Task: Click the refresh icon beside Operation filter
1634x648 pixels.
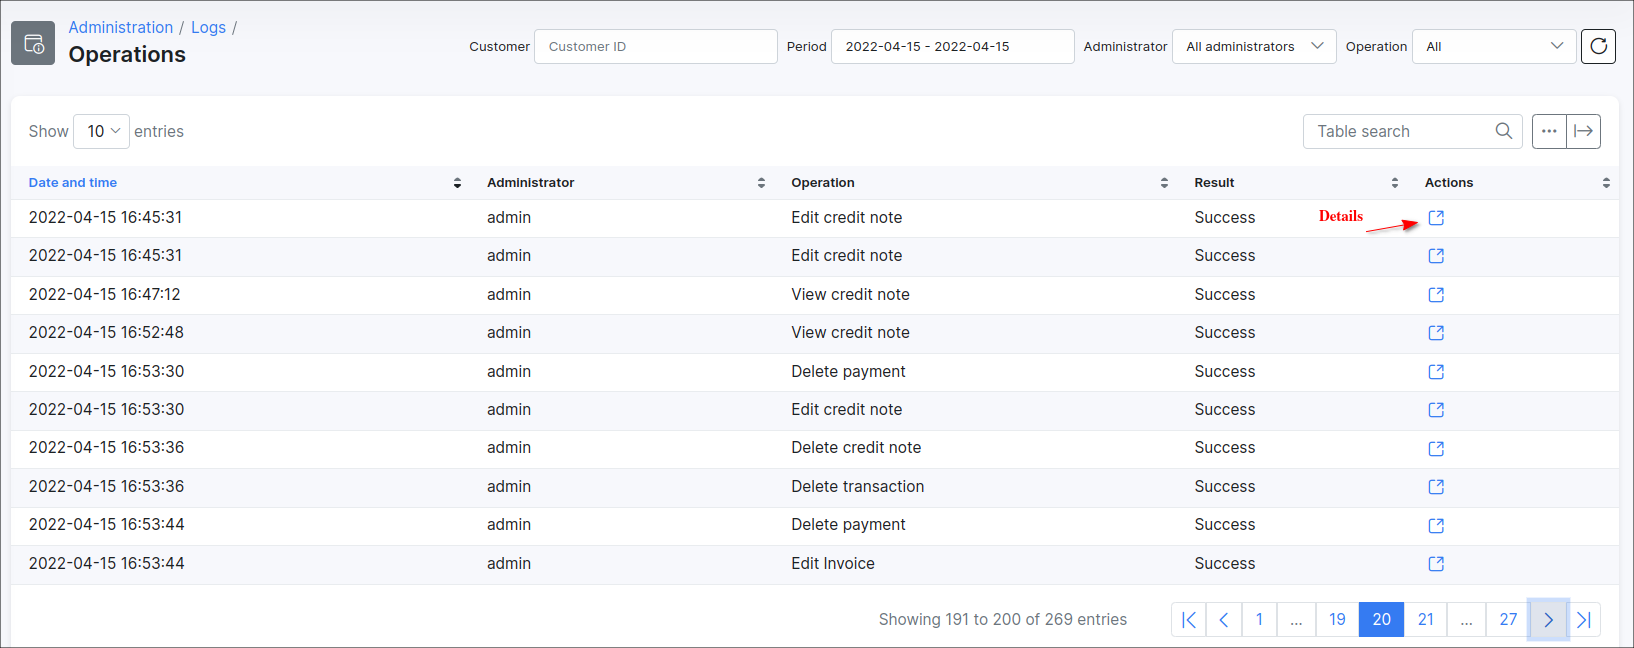Action: point(1598,46)
